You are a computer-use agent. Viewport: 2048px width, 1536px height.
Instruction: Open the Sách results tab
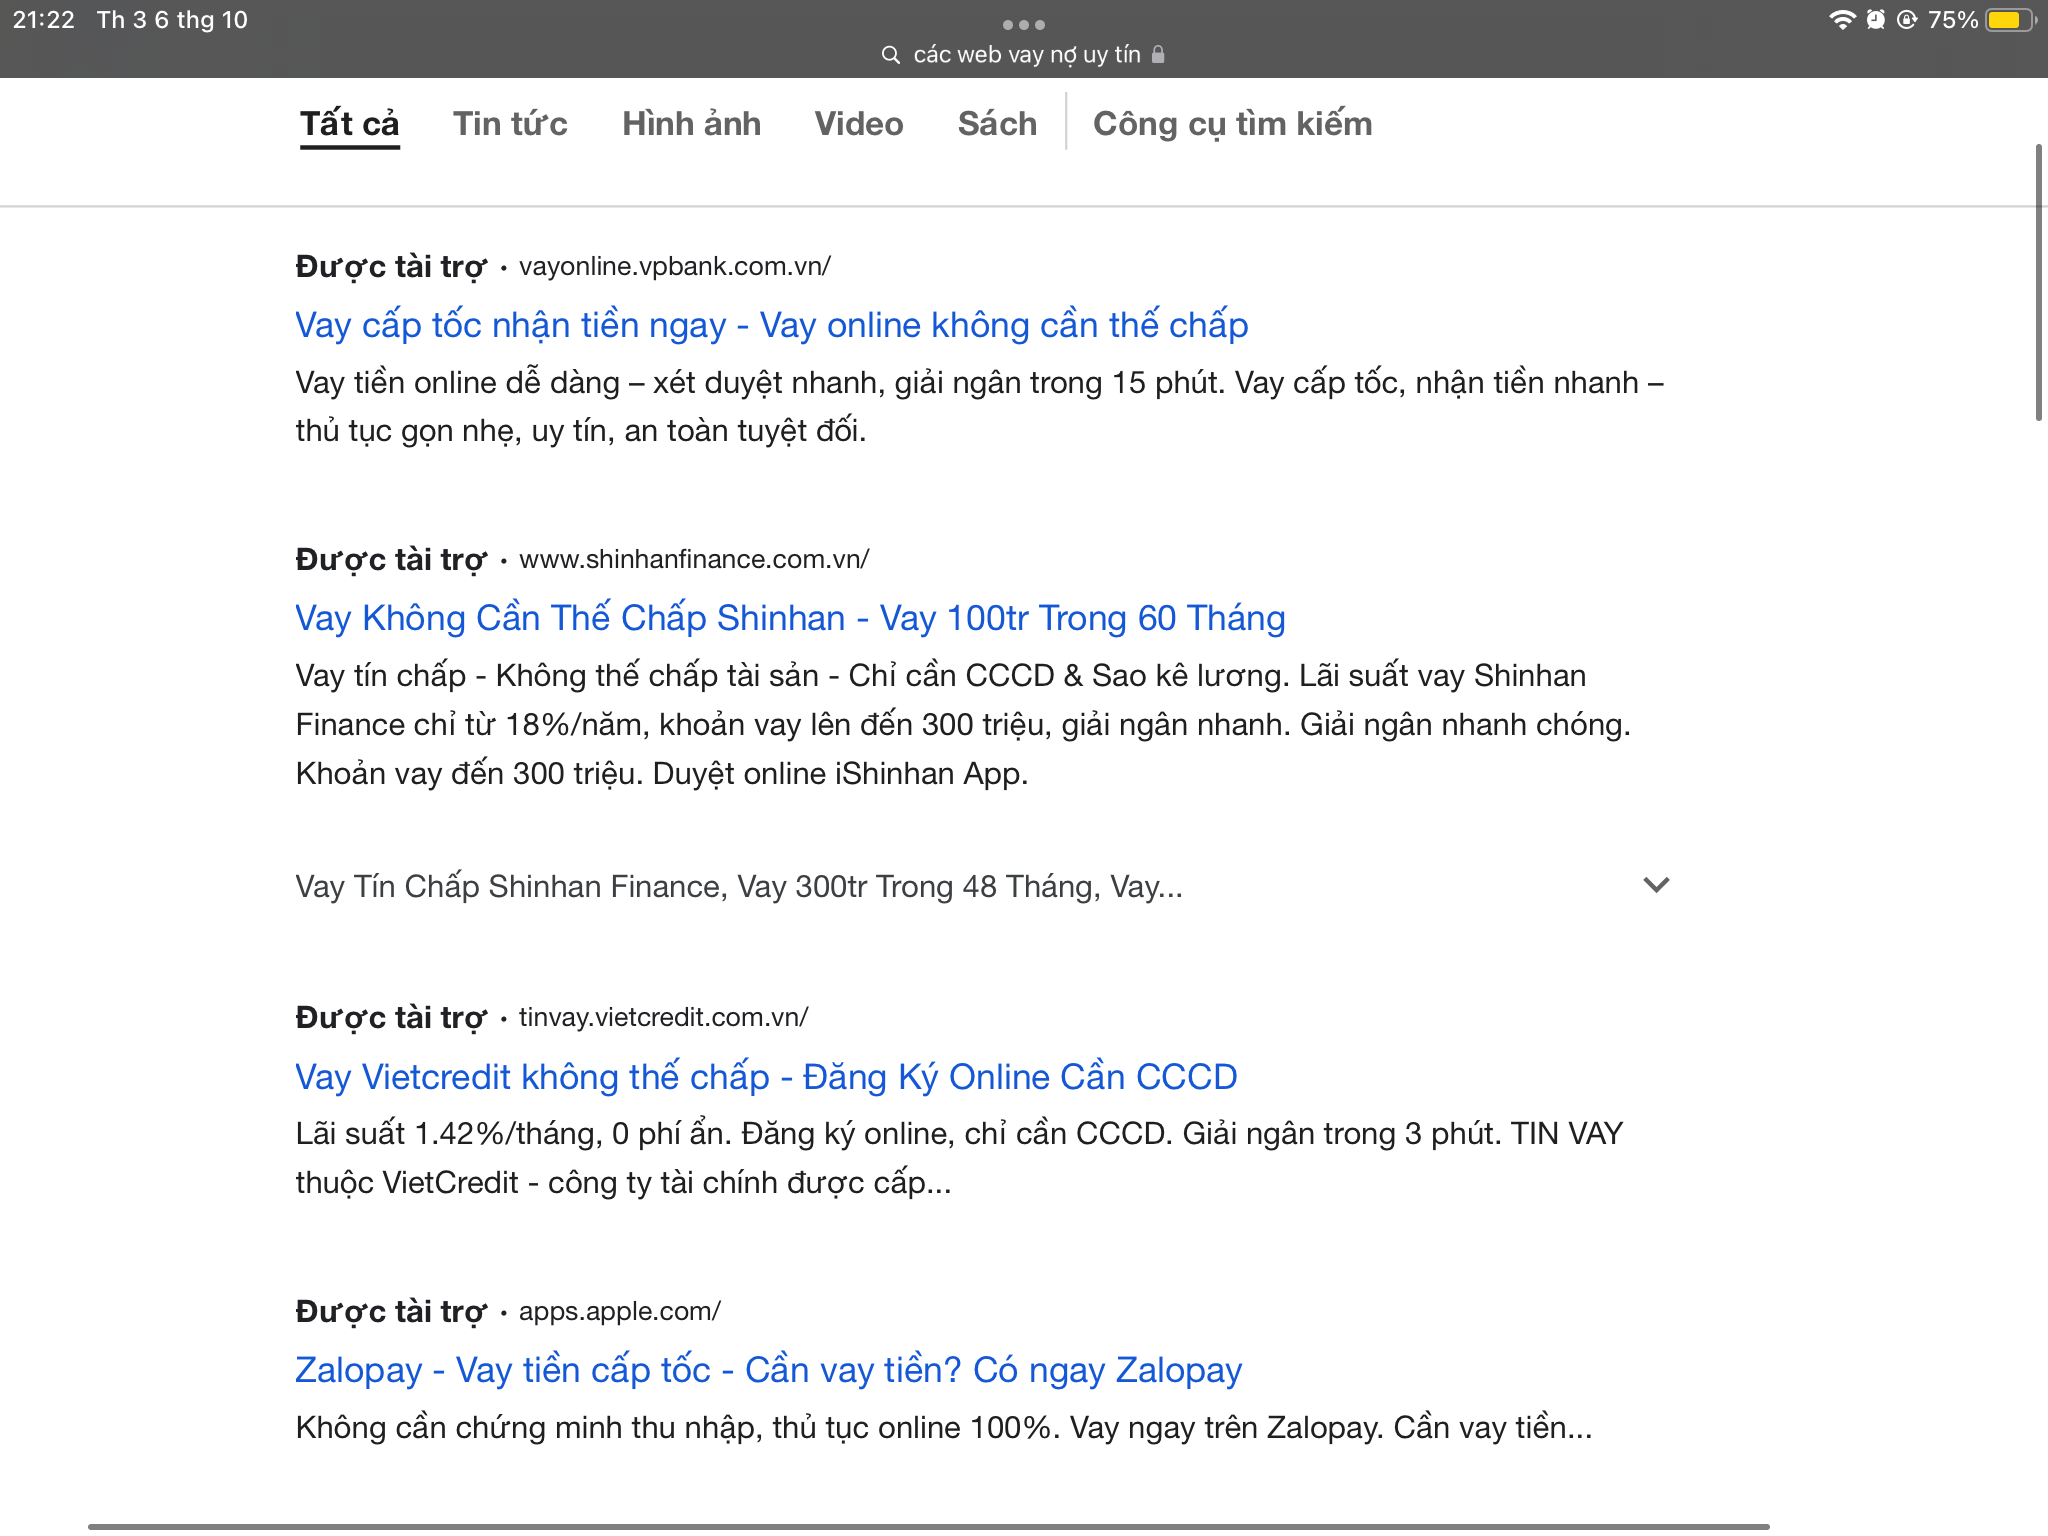[x=997, y=124]
